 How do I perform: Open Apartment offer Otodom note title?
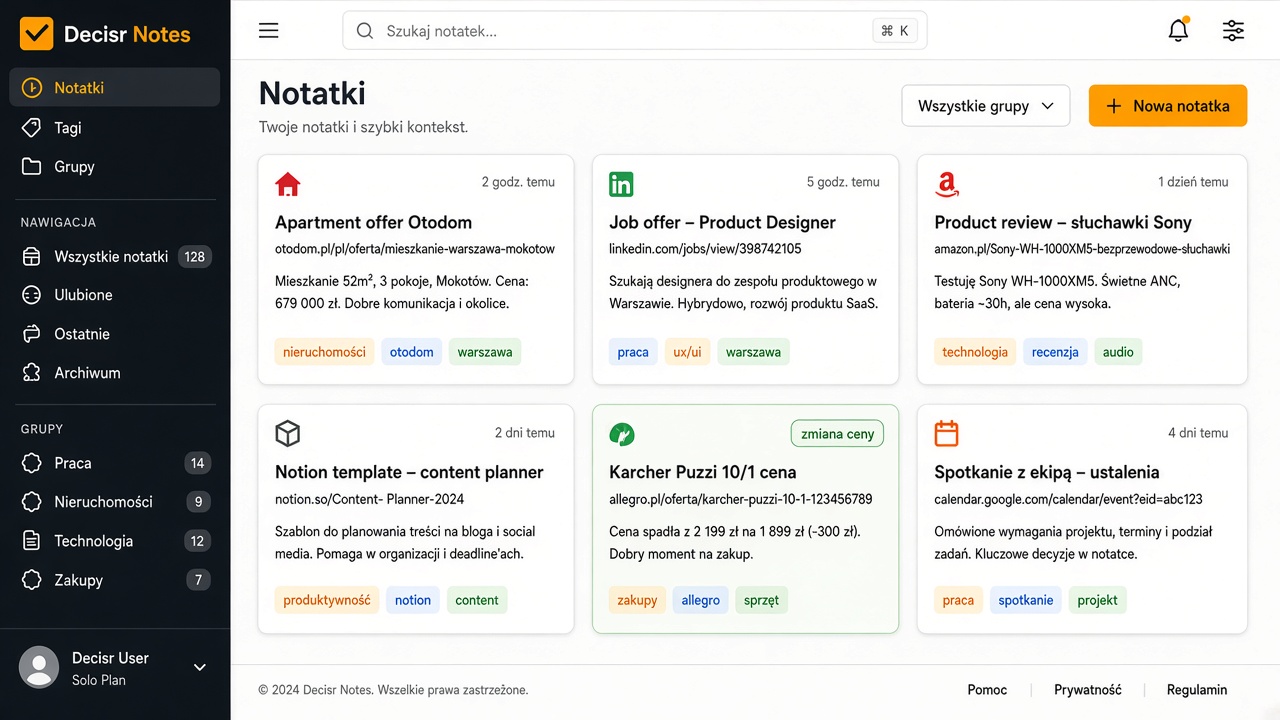click(373, 222)
